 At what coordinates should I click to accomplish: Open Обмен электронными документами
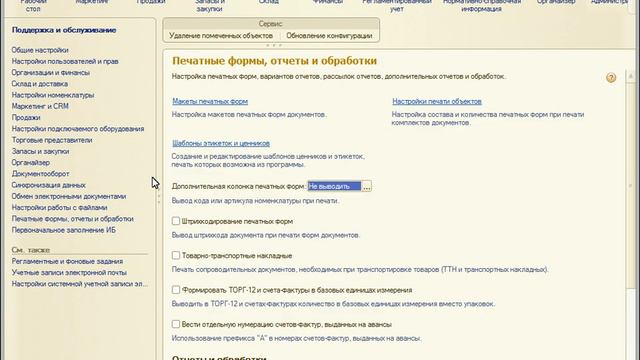click(69, 196)
